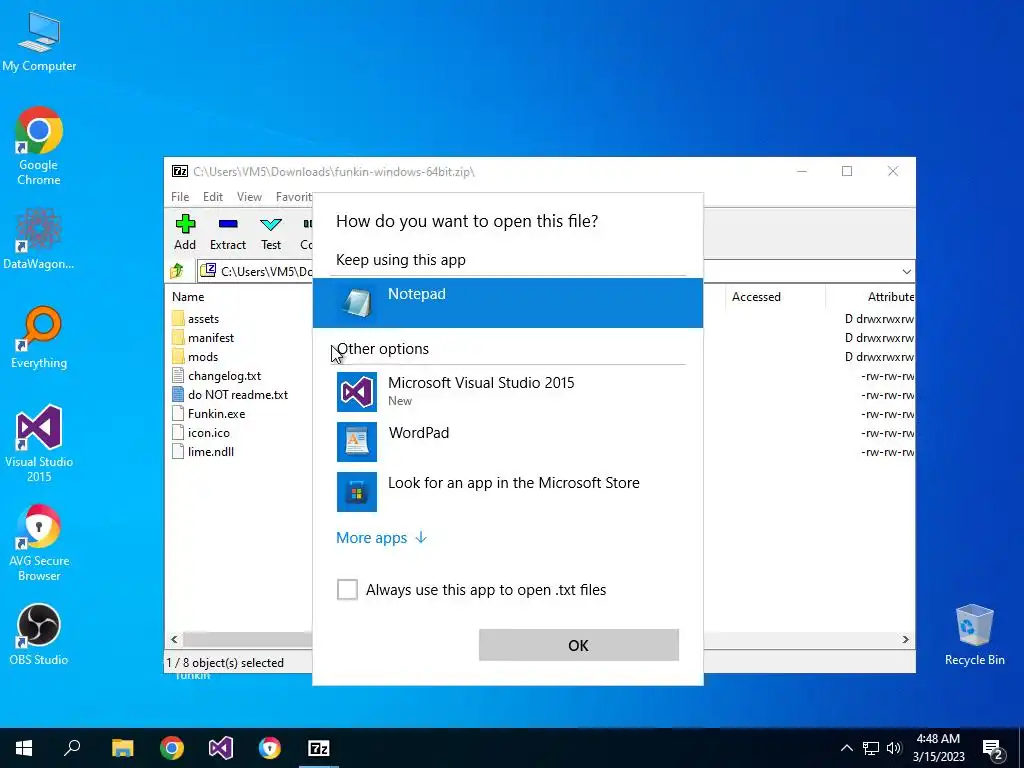Click OK in the open-with dialog
1024x768 pixels.
coord(579,645)
